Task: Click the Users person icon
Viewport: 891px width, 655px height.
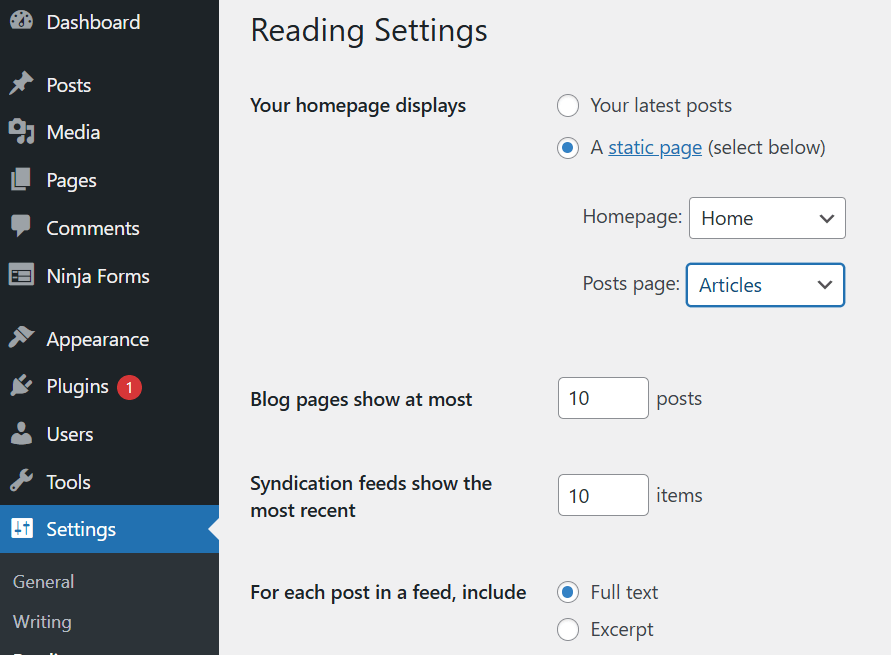Action: click(x=22, y=434)
